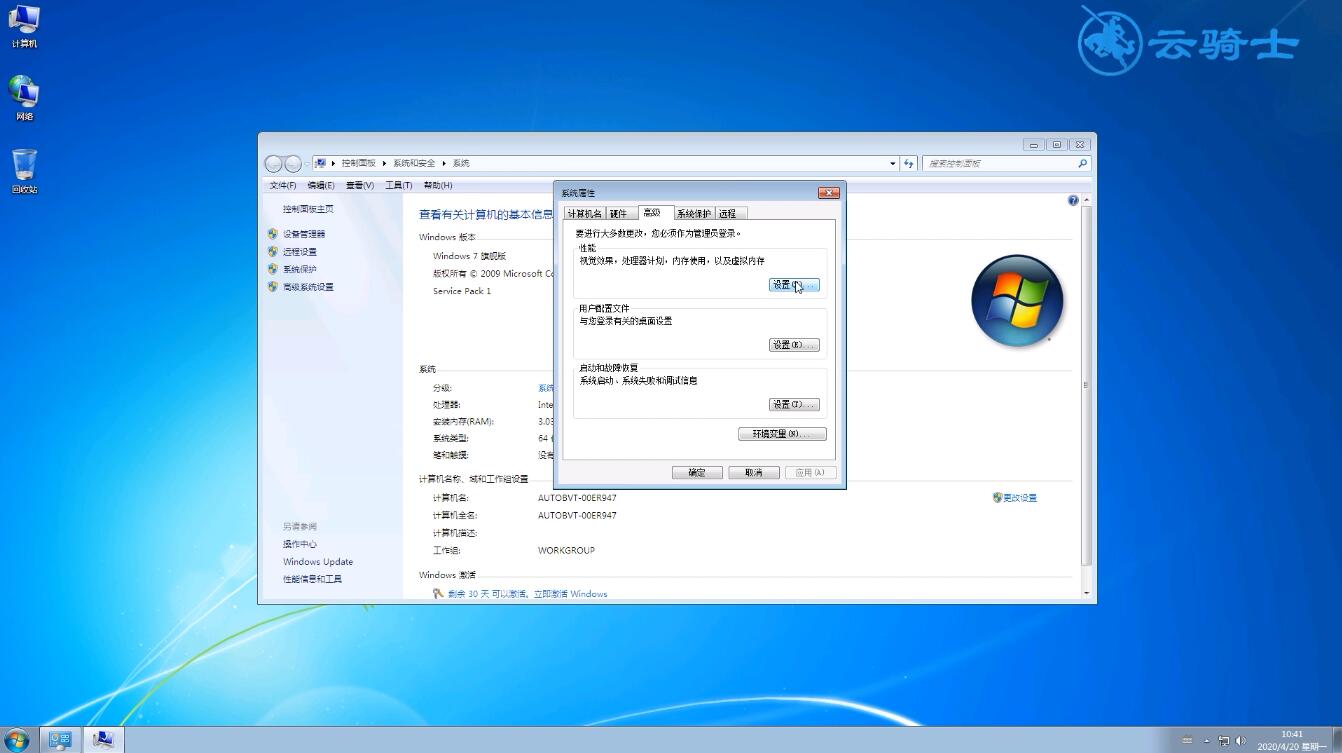
Task: Click 确定 in System Properties dialog
Action: 697,473
